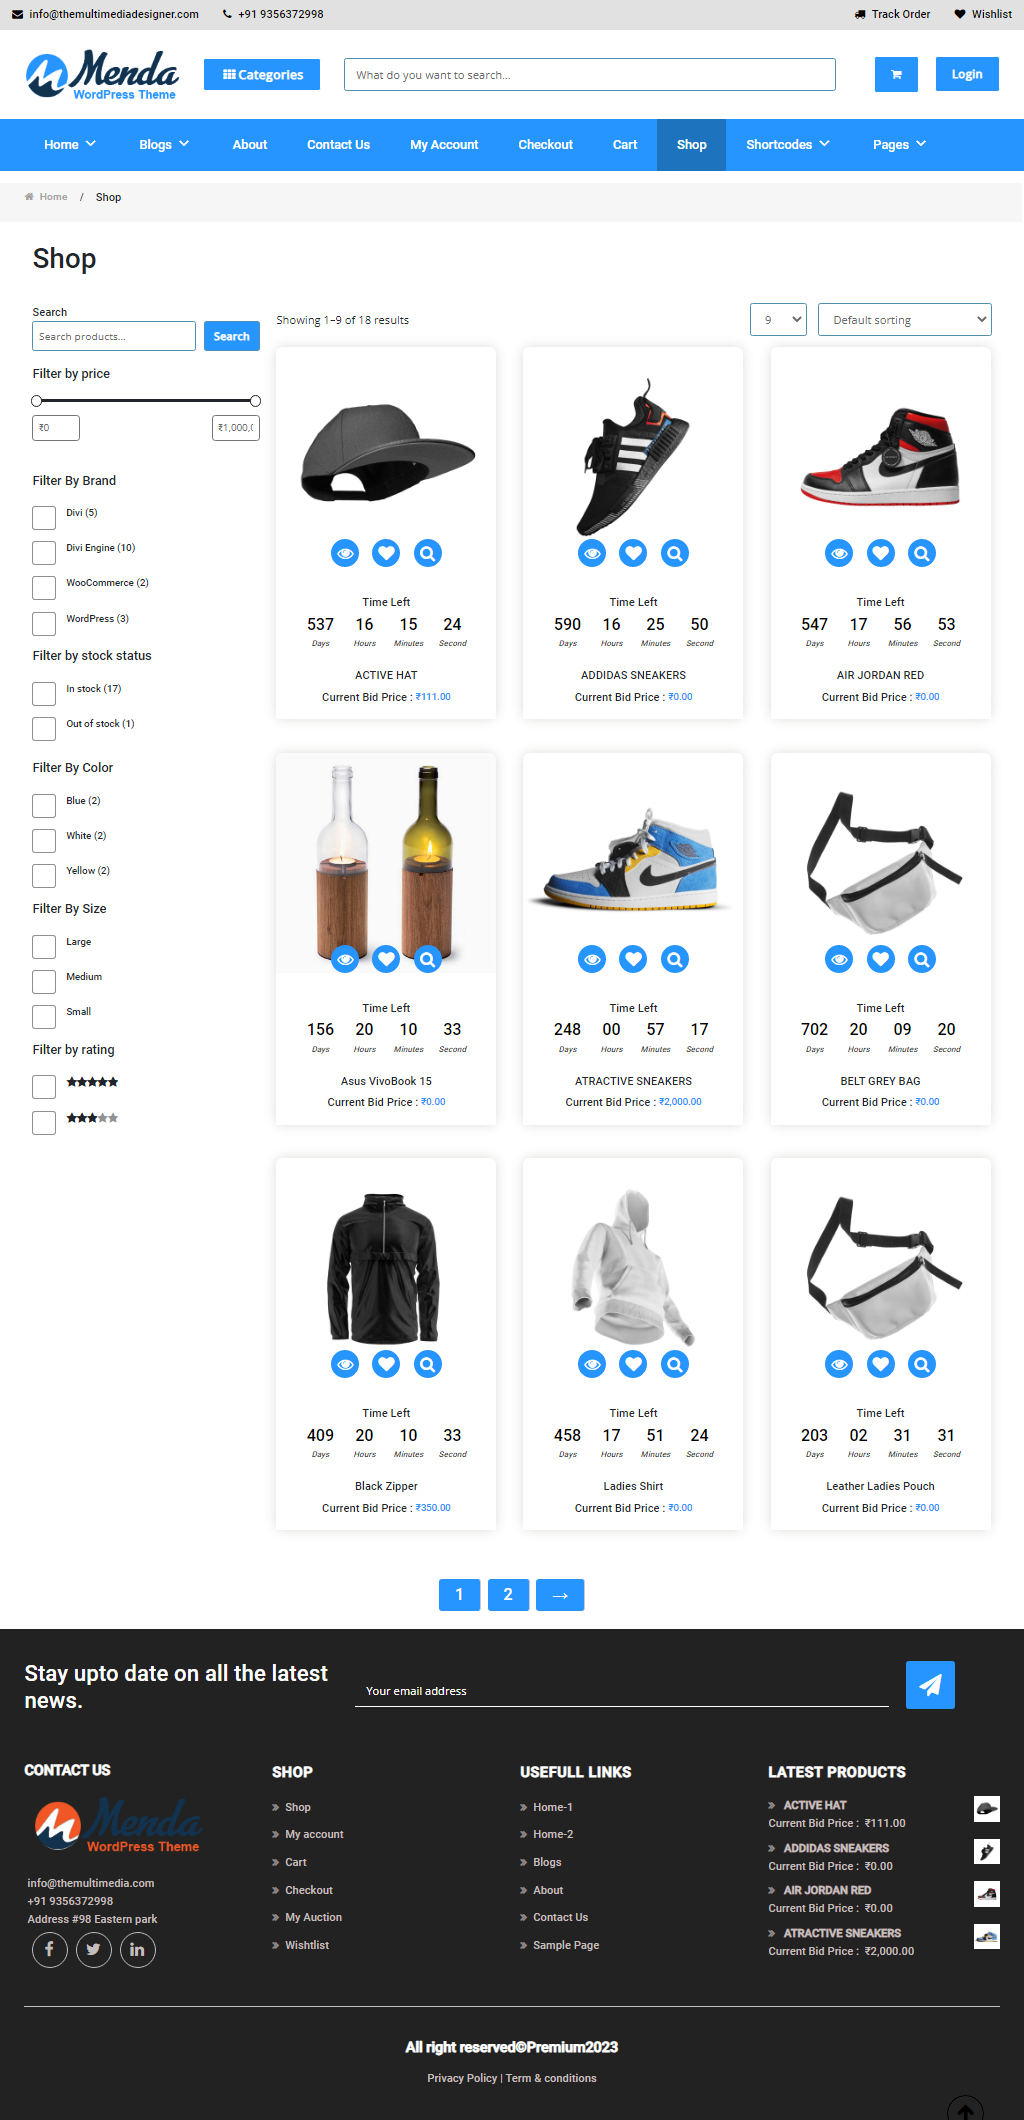Go to page 2 of results
The height and width of the screenshot is (2120, 1024).
(508, 1595)
